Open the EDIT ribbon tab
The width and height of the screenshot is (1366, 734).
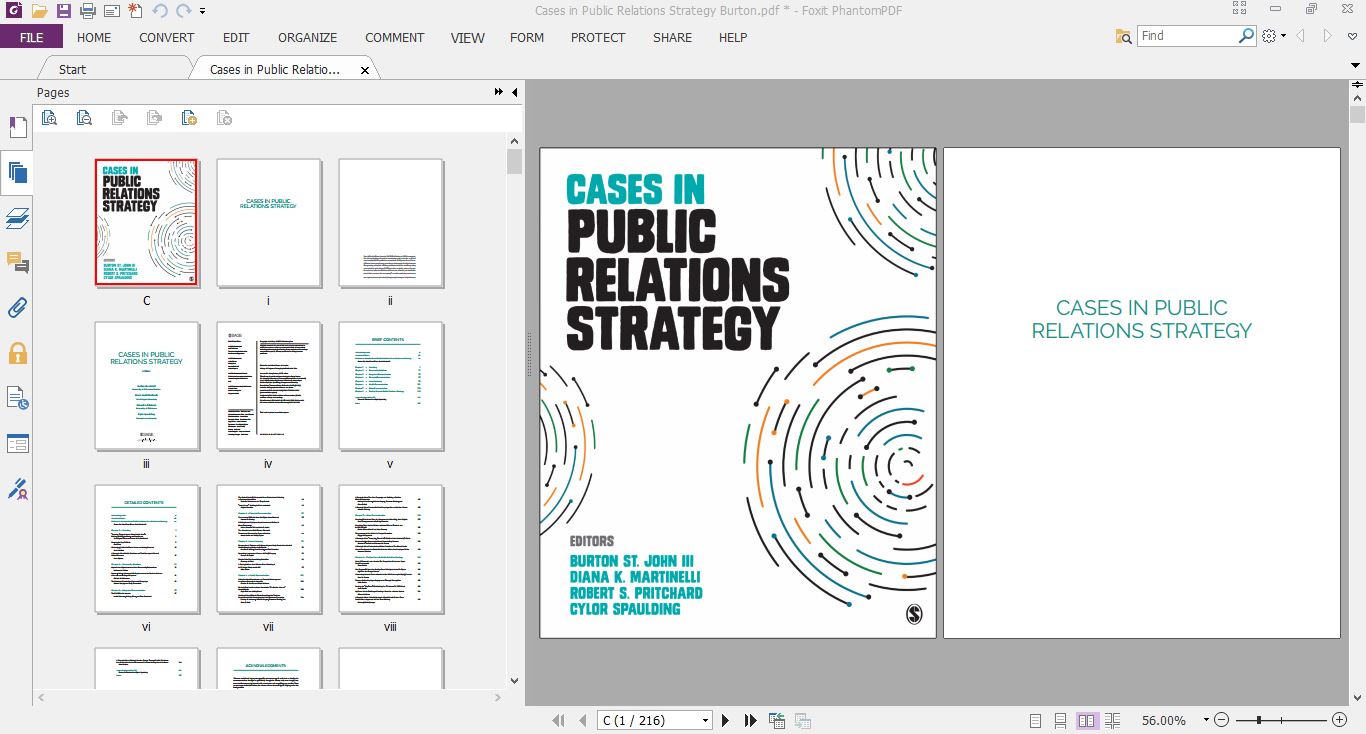coord(236,37)
